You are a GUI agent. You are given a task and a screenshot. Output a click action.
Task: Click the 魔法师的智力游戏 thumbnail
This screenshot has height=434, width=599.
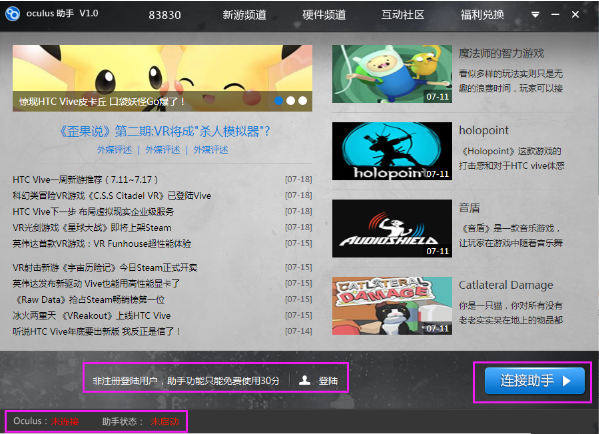pyautogui.click(x=392, y=74)
